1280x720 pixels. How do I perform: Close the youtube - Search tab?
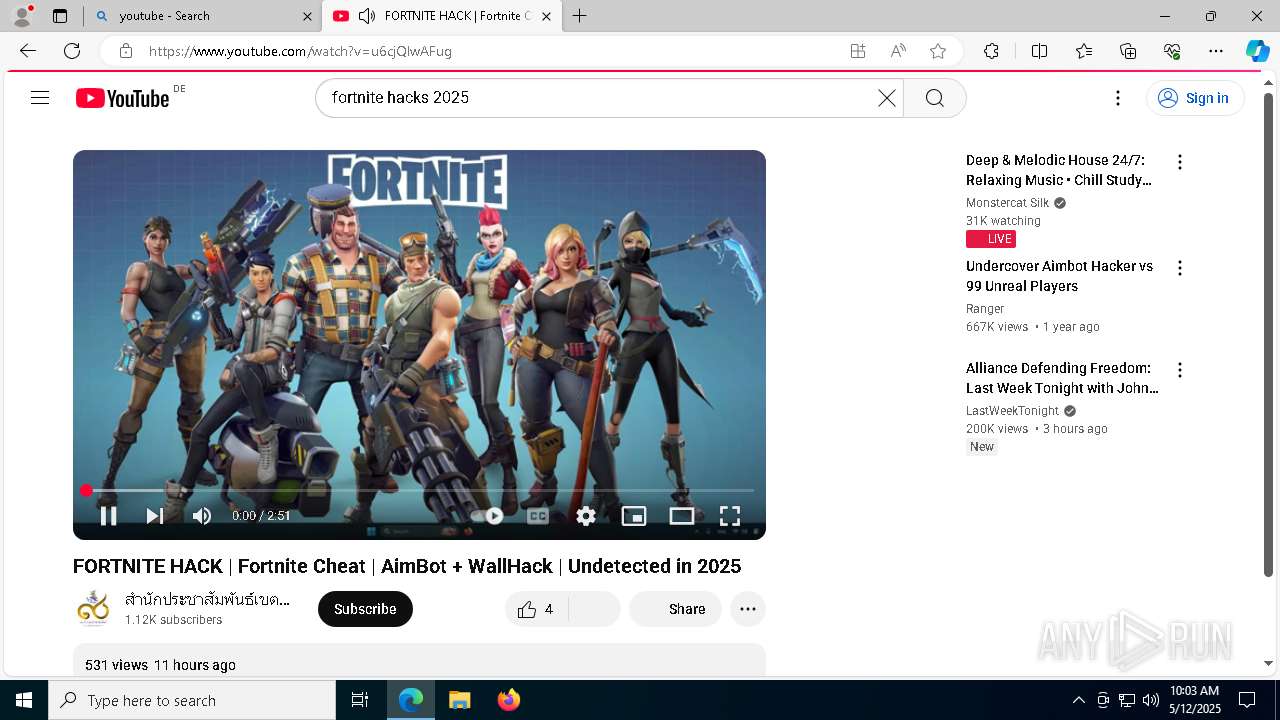coord(307,16)
